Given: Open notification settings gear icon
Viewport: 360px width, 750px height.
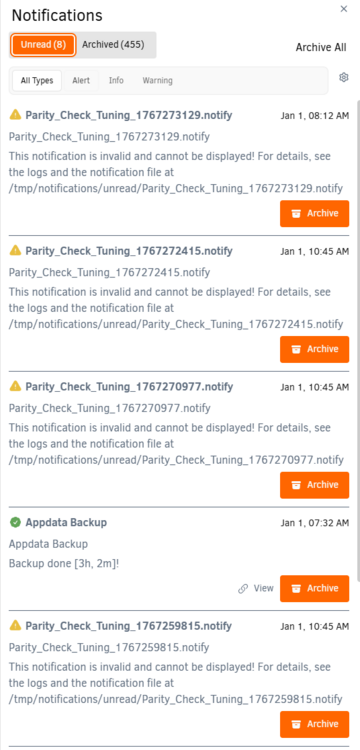Looking at the screenshot, I should 343,77.
